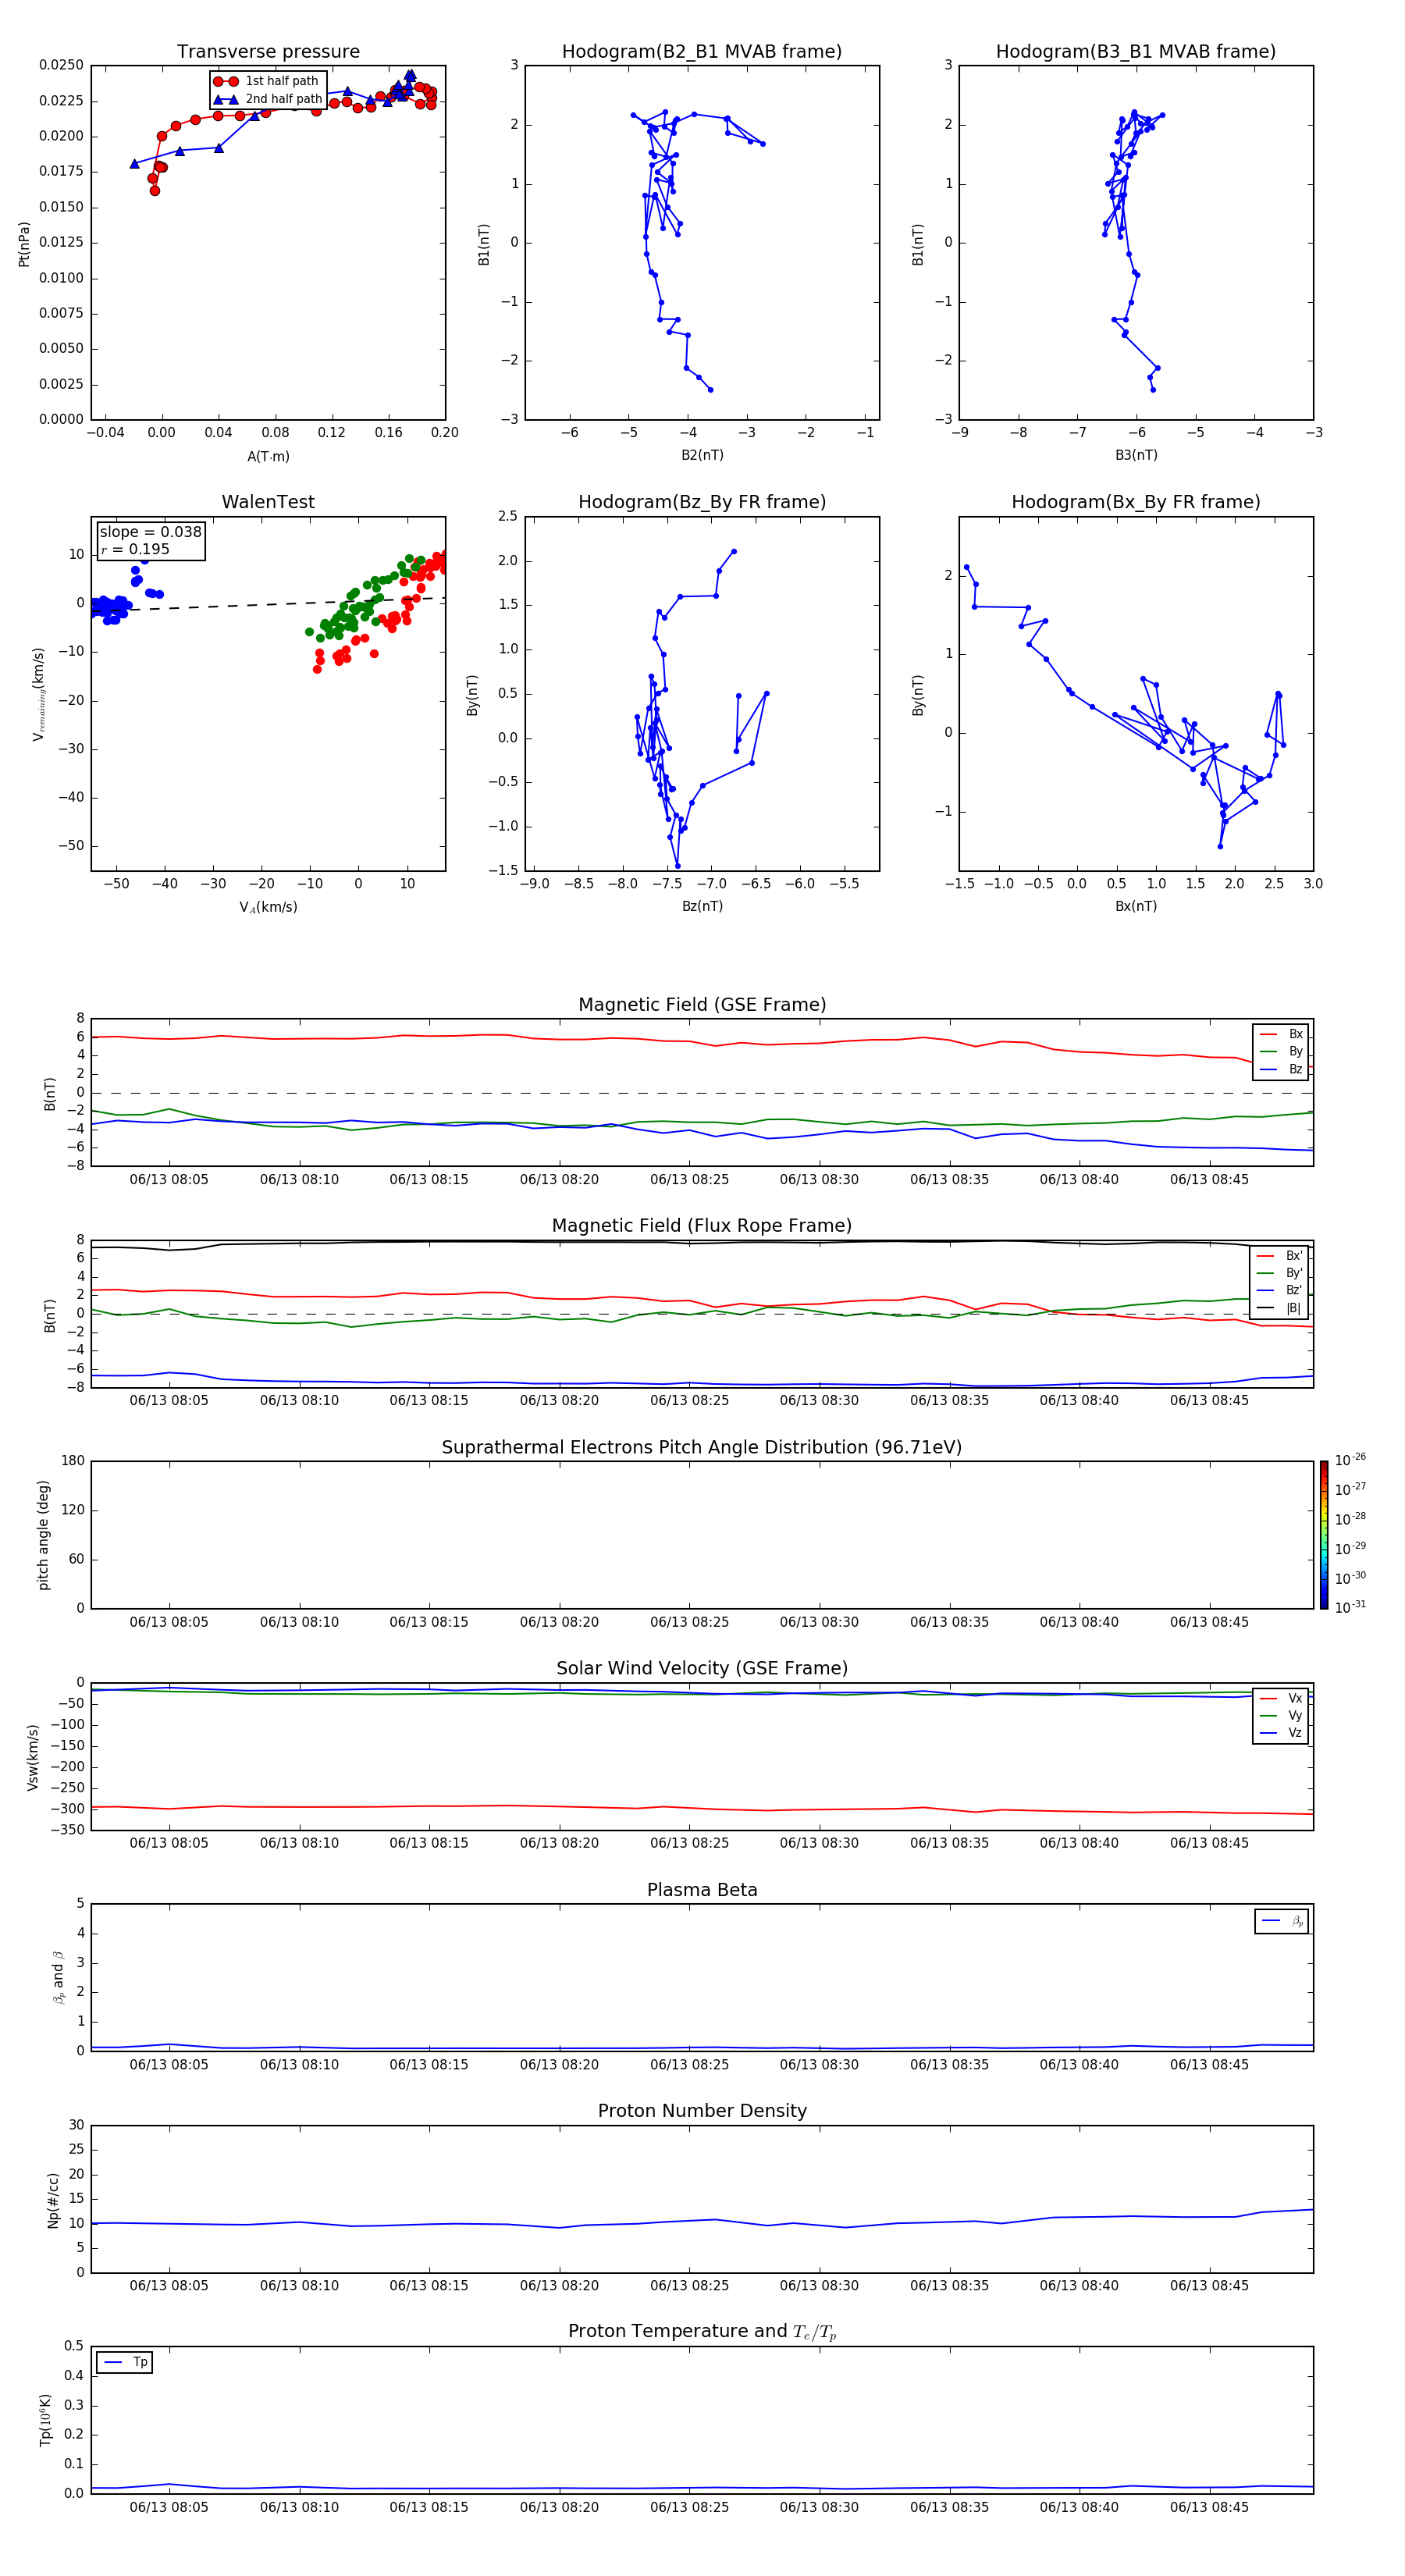Screen dimensions: 1405x2576
Task: Click the 'Vsw(km/s)' y-axis label
Action: coord(33,1757)
